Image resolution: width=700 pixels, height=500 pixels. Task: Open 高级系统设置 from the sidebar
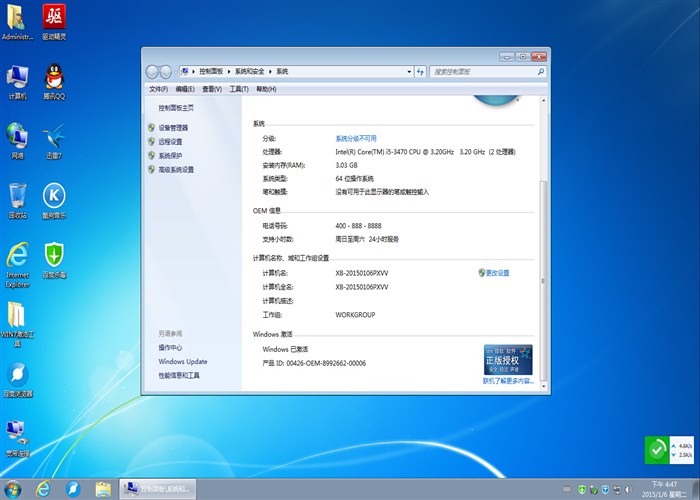tap(175, 170)
